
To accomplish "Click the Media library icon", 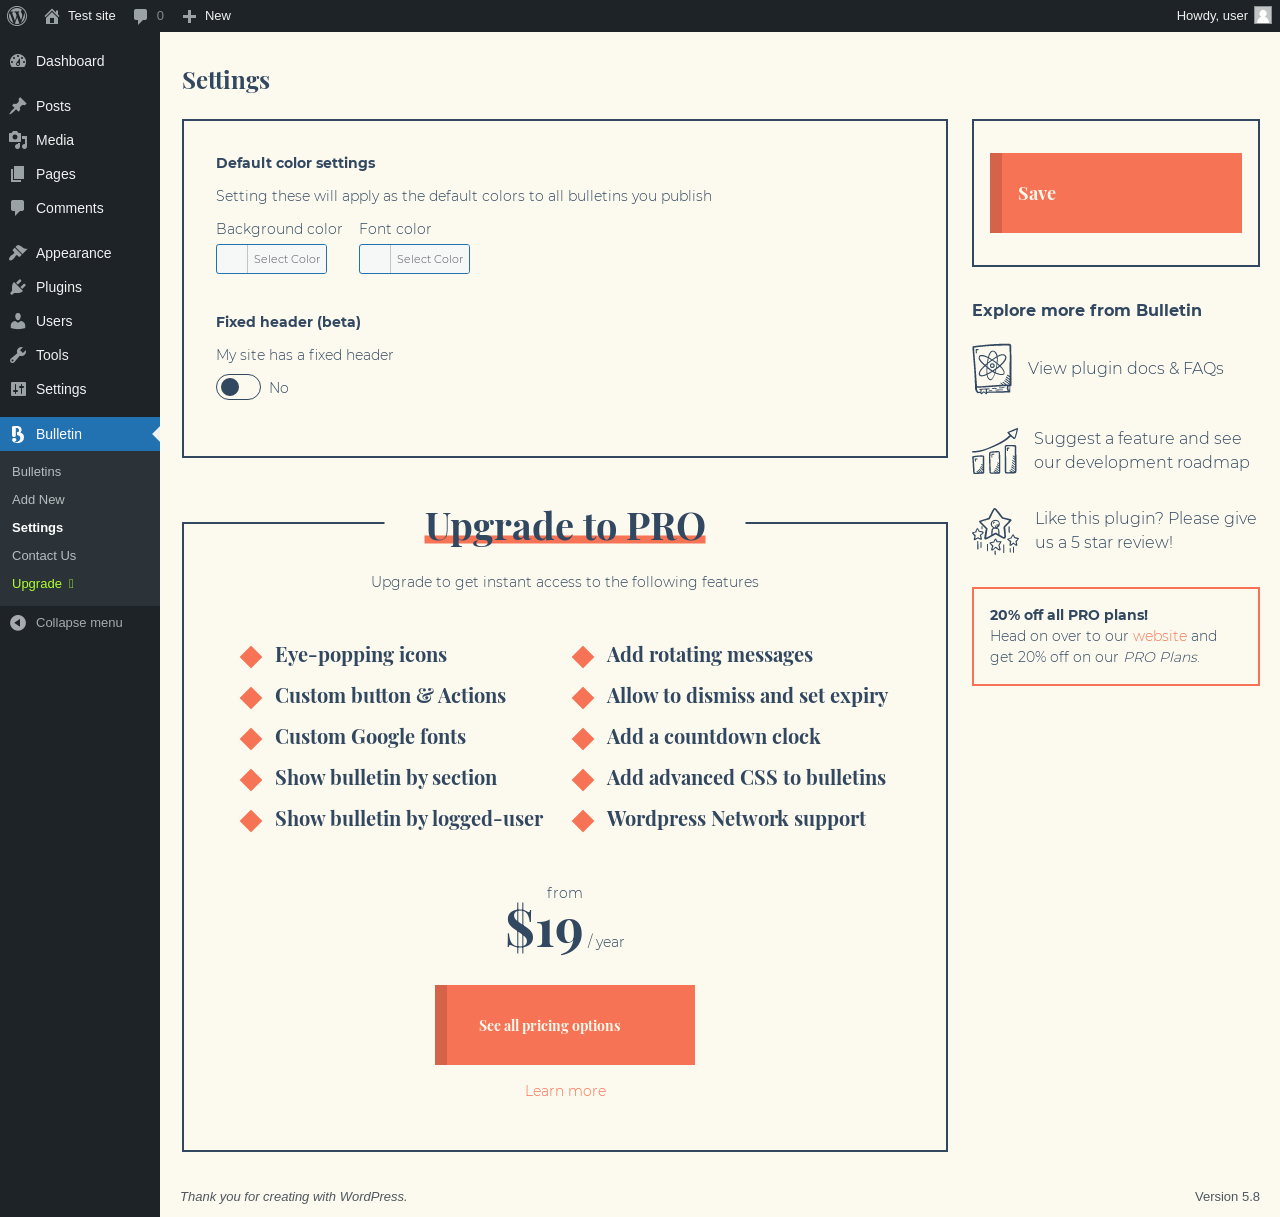I will coord(18,140).
